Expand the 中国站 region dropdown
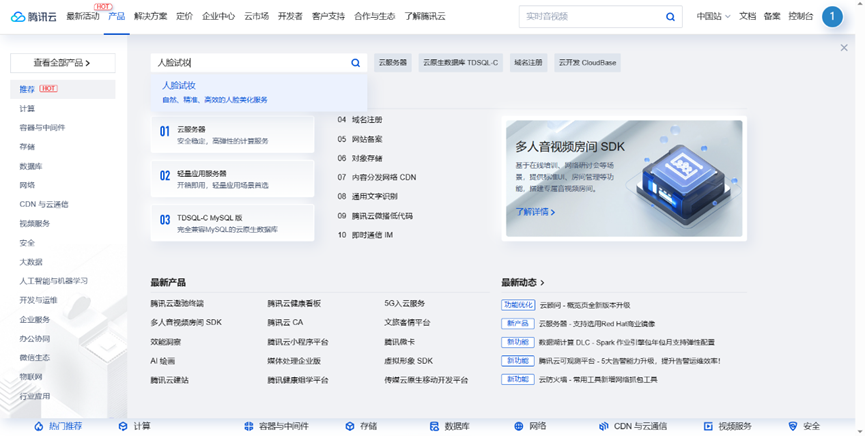 (x=713, y=17)
